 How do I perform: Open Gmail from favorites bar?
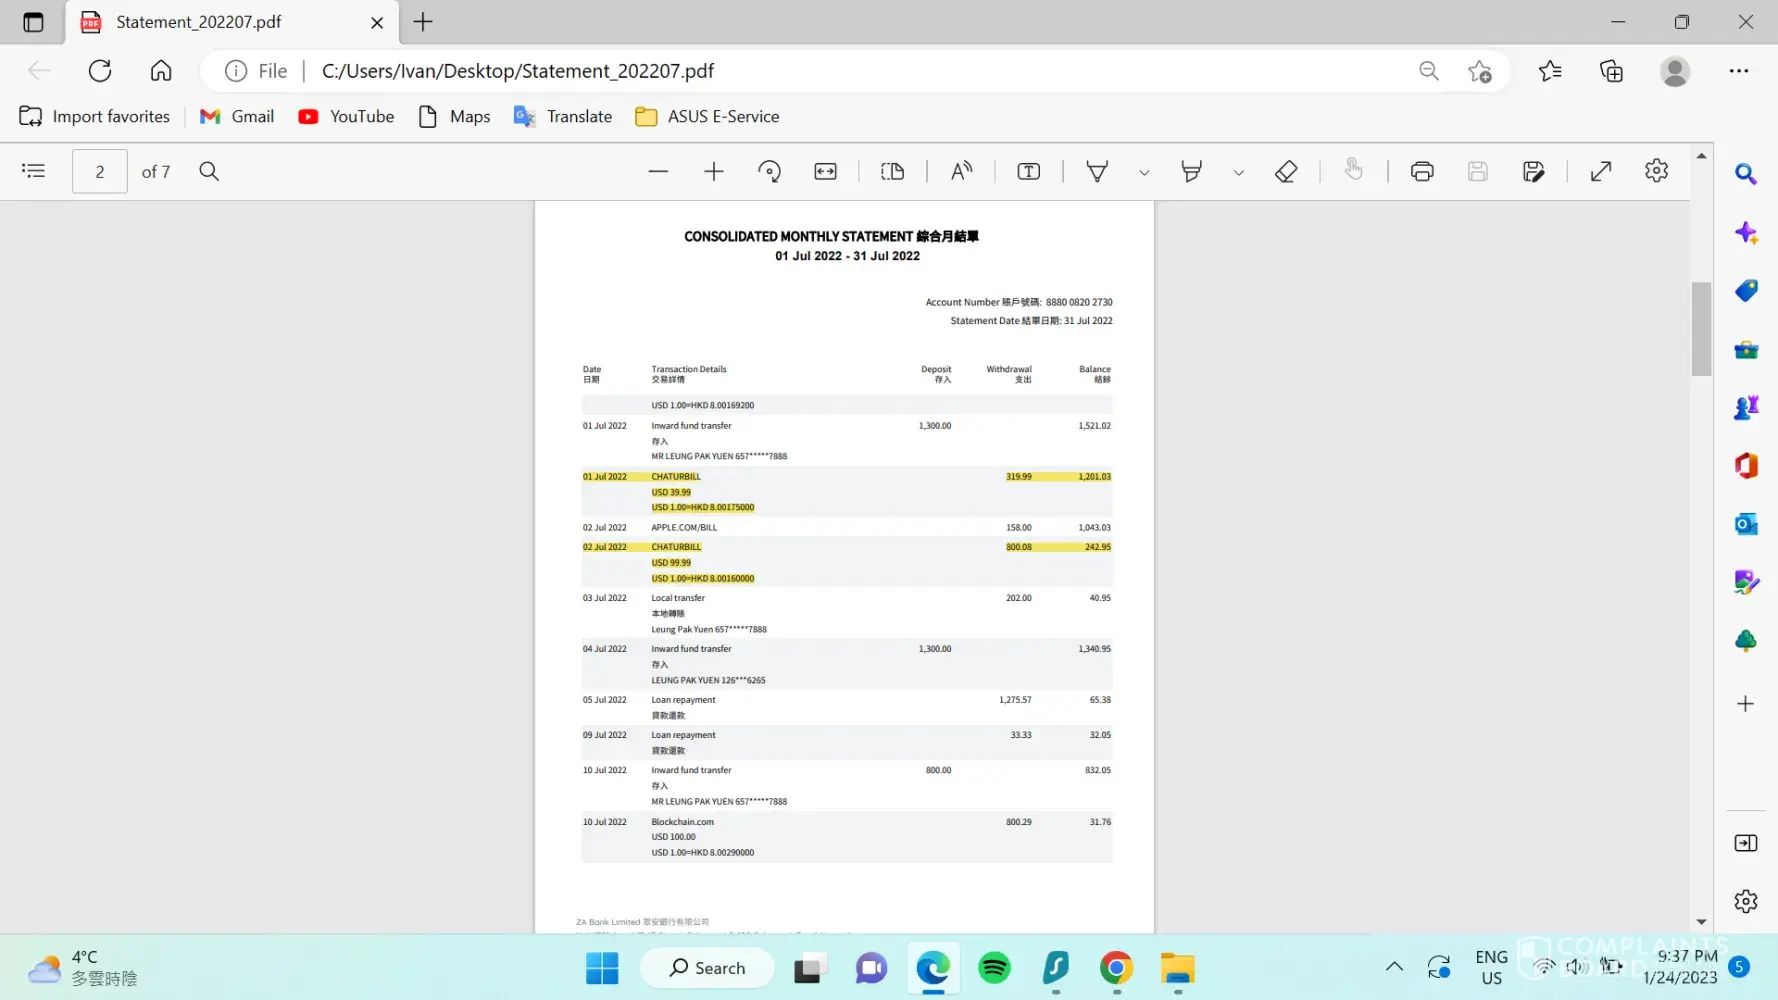click(237, 117)
